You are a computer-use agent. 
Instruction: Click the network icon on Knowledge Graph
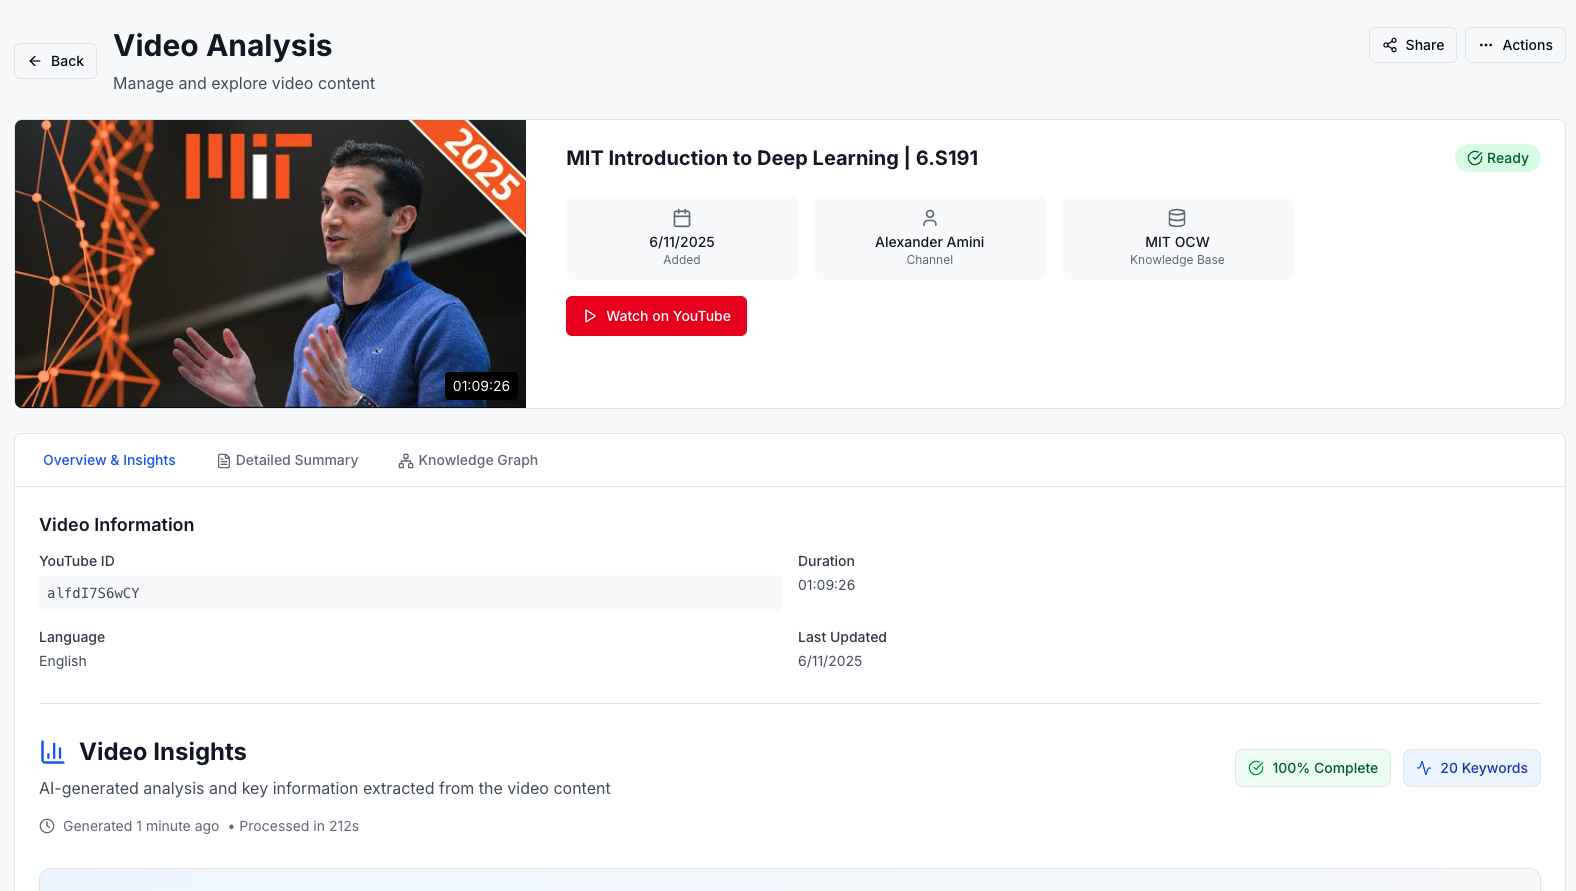[x=405, y=461]
